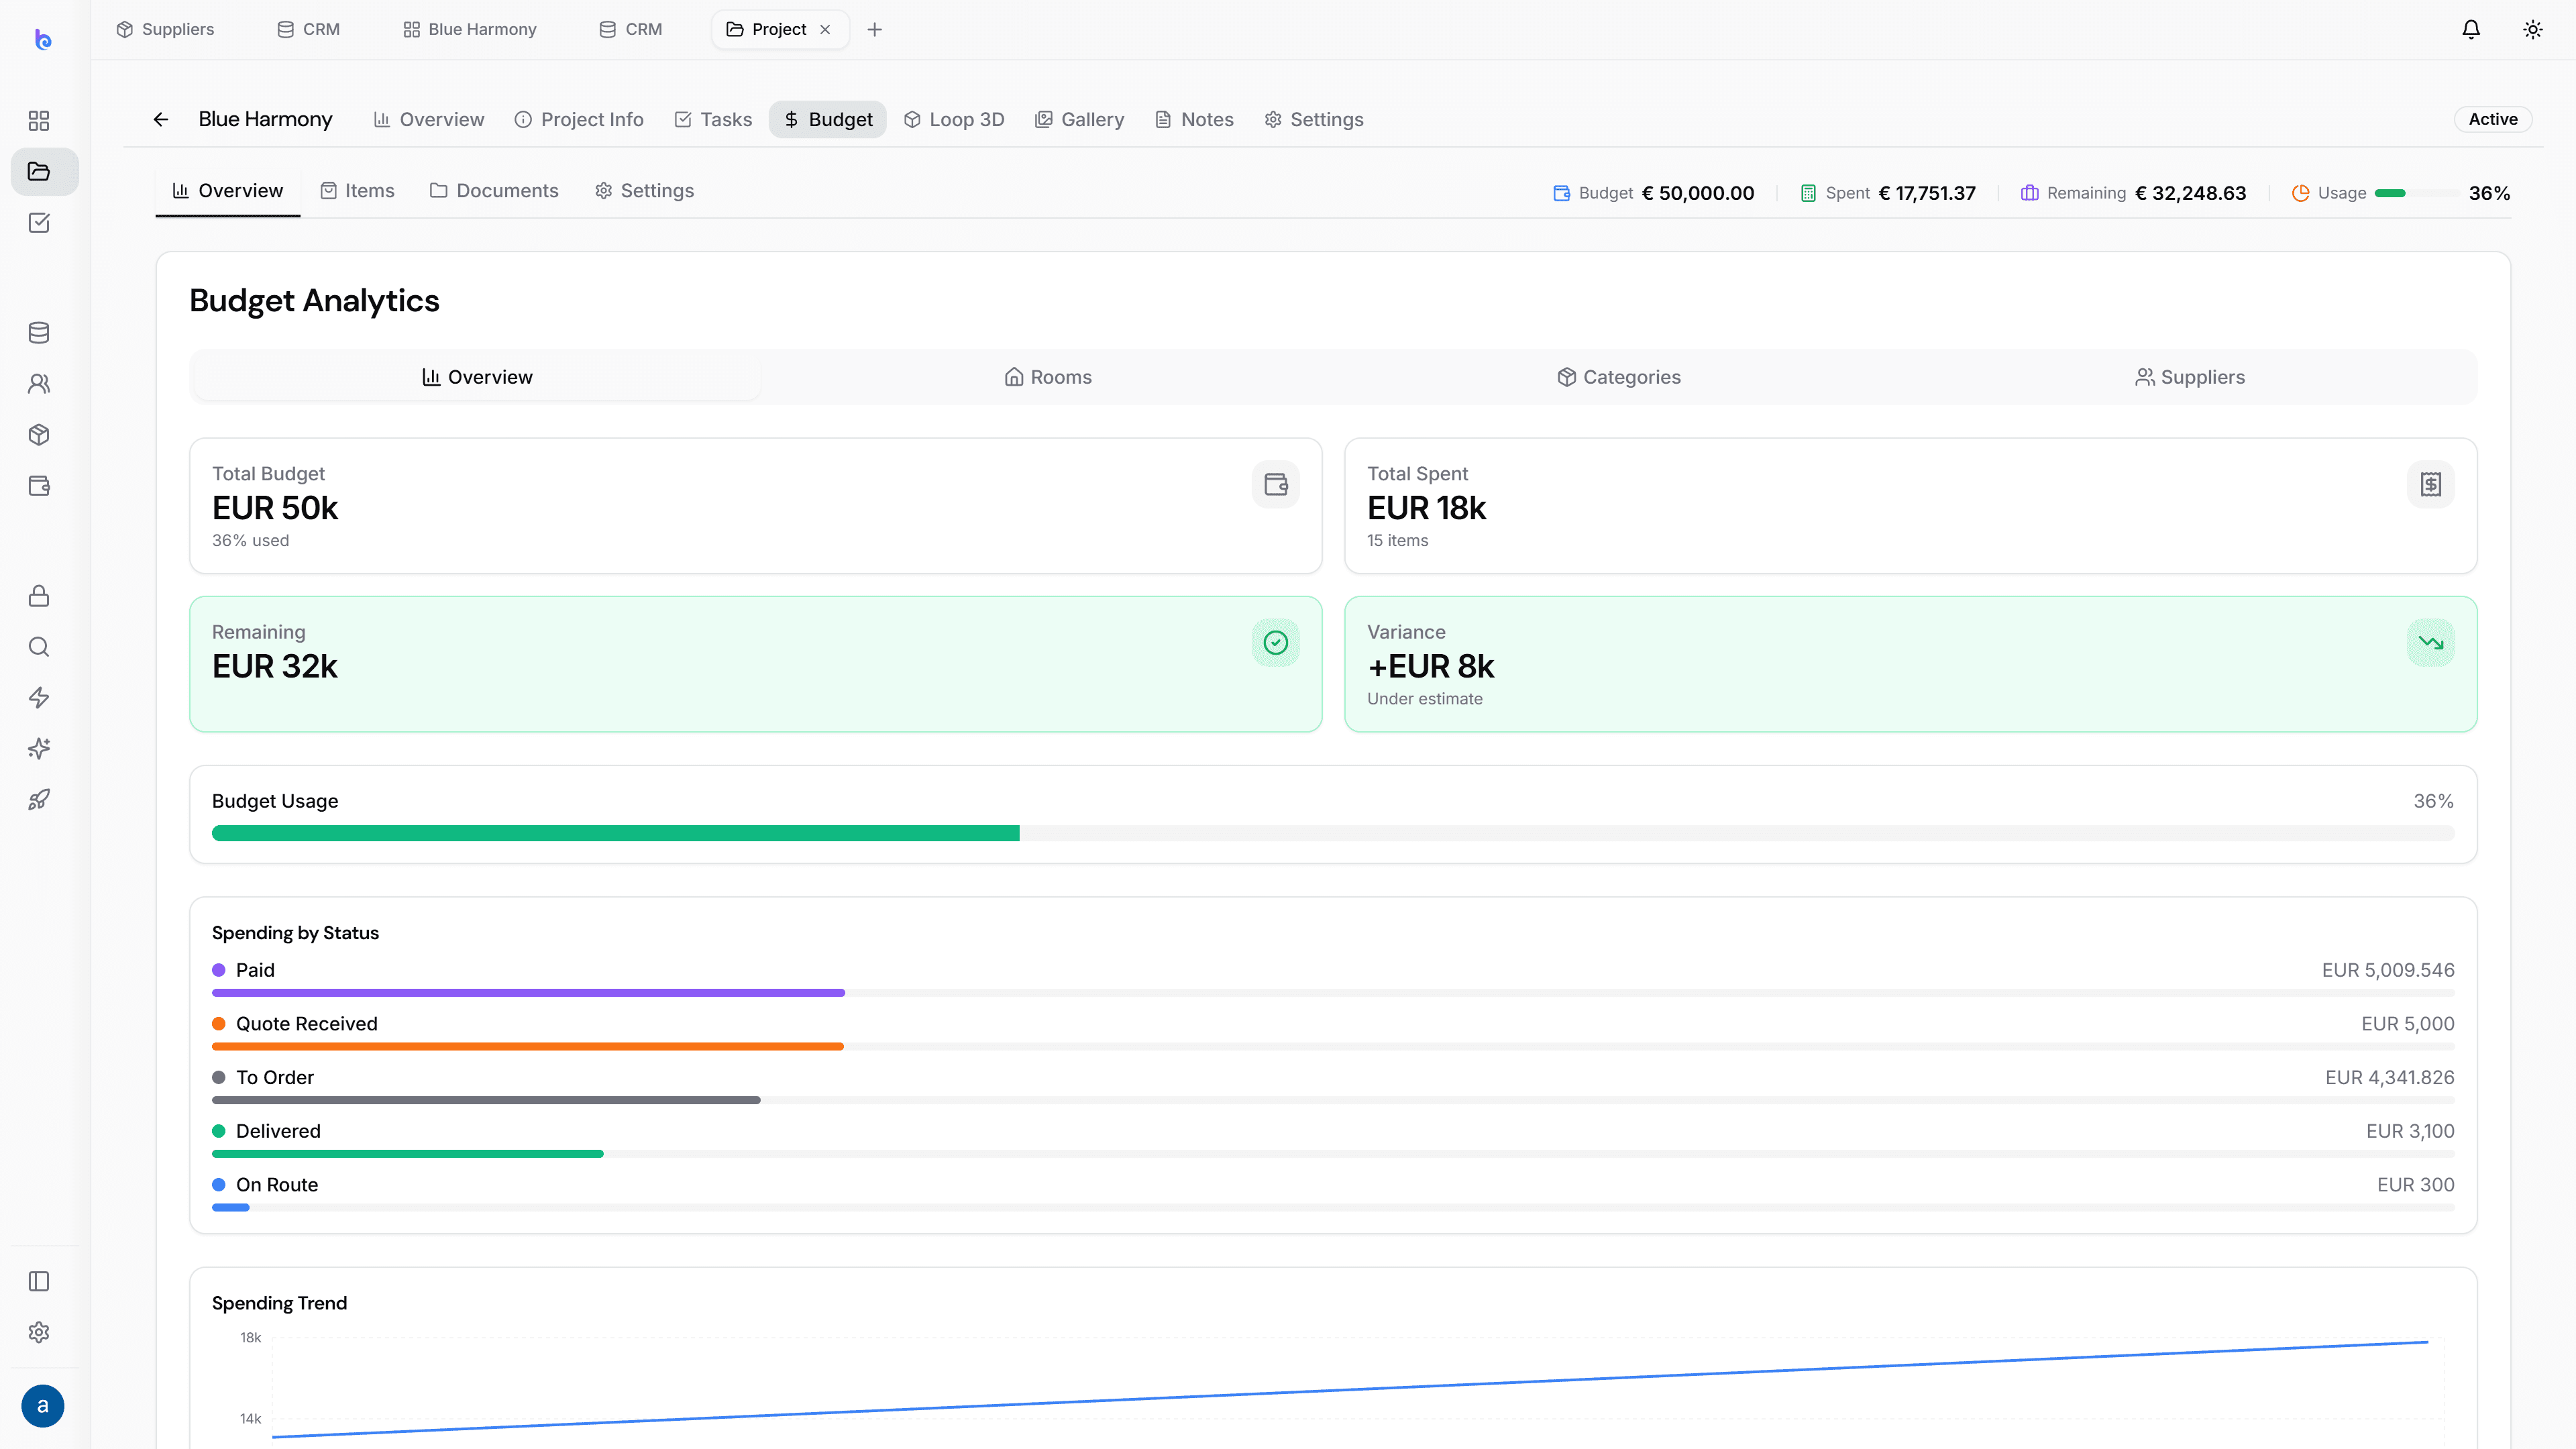This screenshot has width=2576, height=1449.
Task: Click the check circle icon on Remaining card
Action: pyautogui.click(x=1276, y=643)
